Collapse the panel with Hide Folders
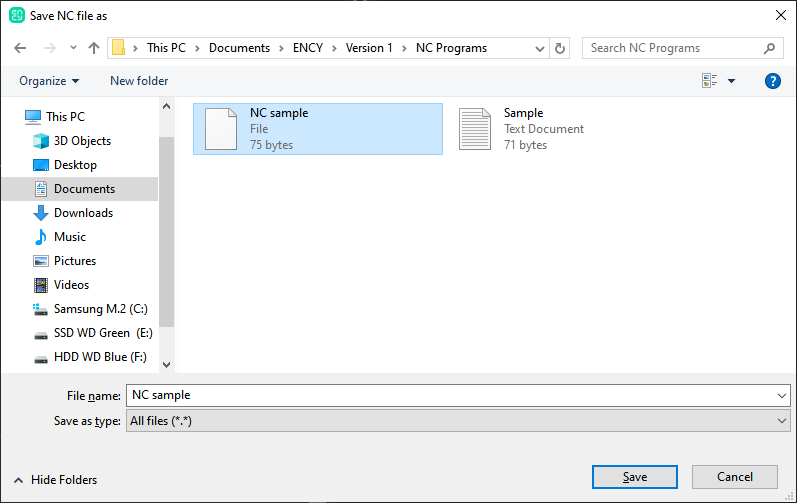This screenshot has height=503, width=797. (56, 480)
